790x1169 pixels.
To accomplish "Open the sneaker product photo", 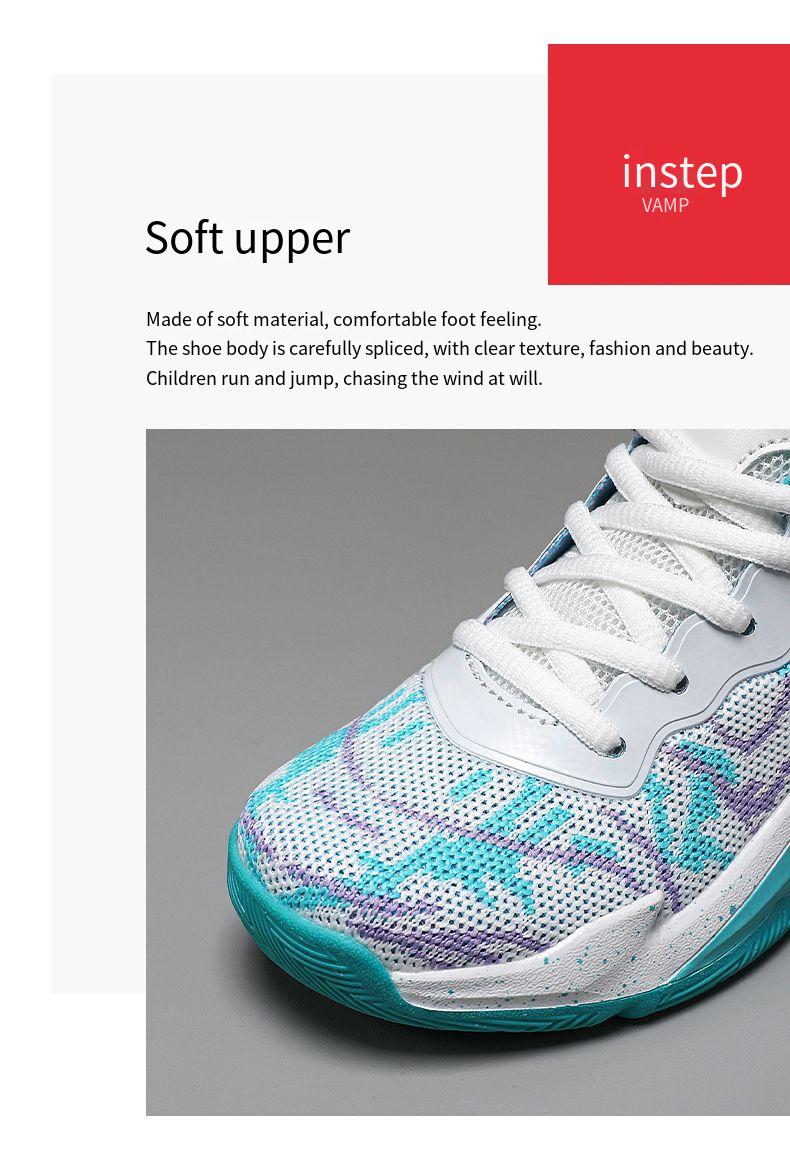I will click(468, 772).
